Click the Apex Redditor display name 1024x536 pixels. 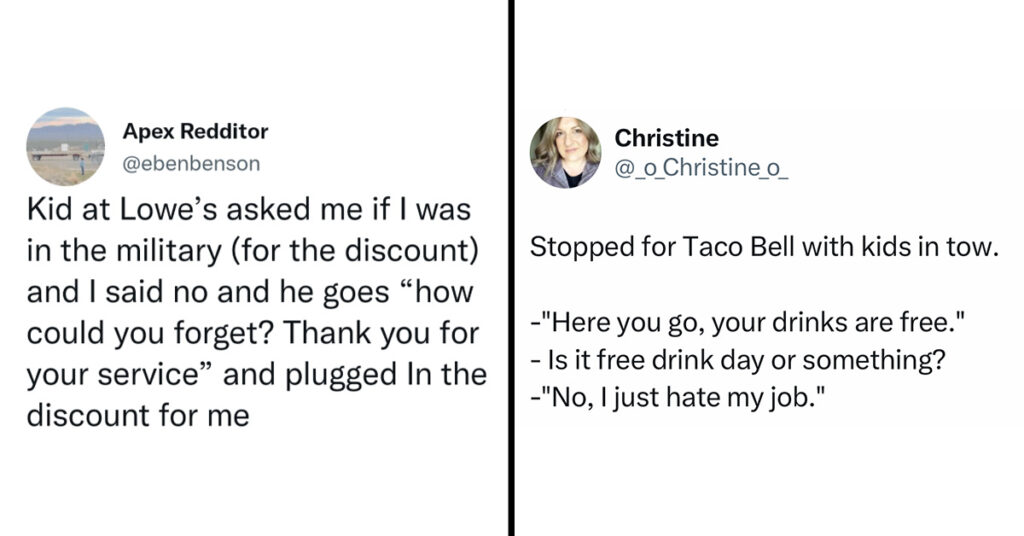pos(195,131)
